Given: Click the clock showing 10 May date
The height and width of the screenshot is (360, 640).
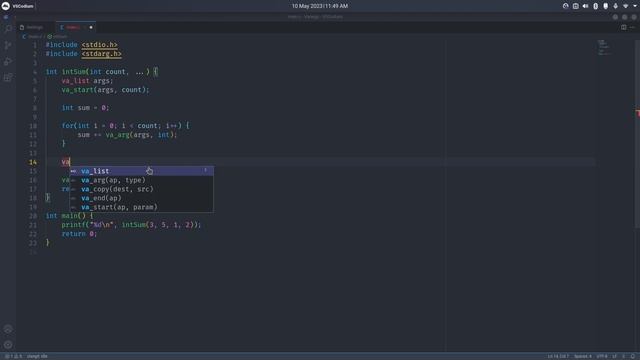Looking at the screenshot, I should [x=320, y=6].
